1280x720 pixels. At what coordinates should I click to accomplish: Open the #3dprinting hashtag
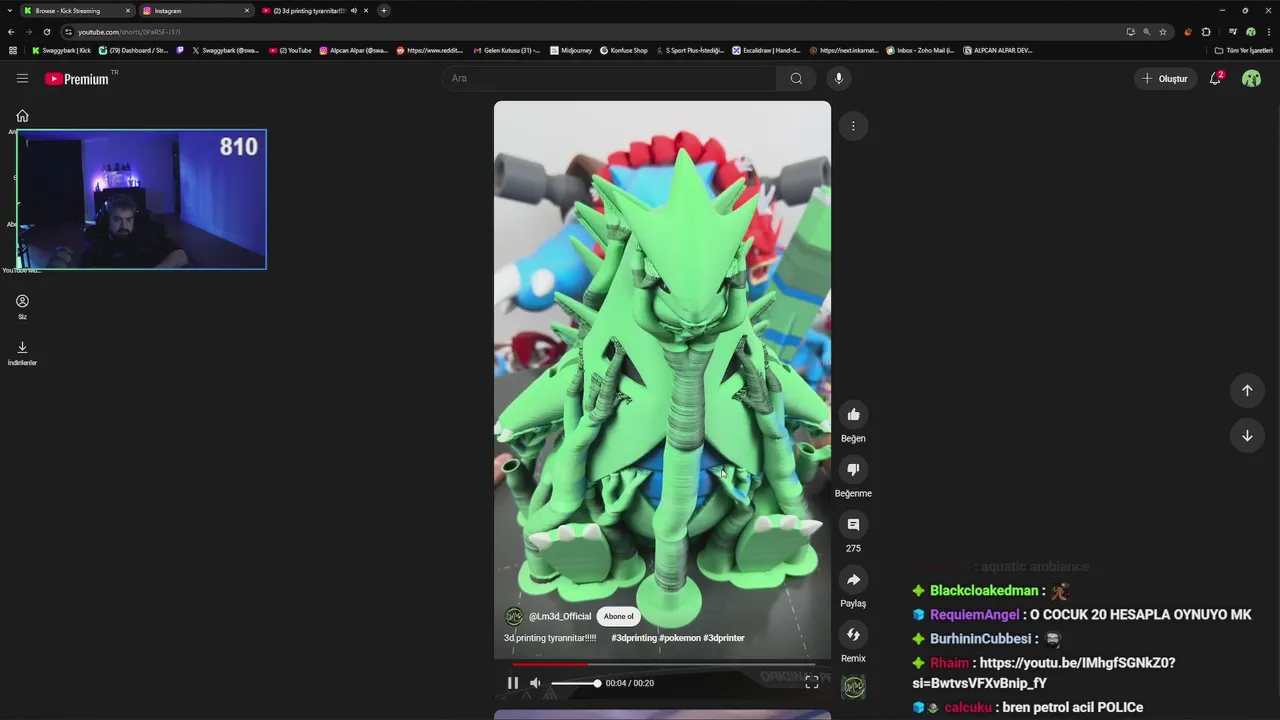(634, 638)
